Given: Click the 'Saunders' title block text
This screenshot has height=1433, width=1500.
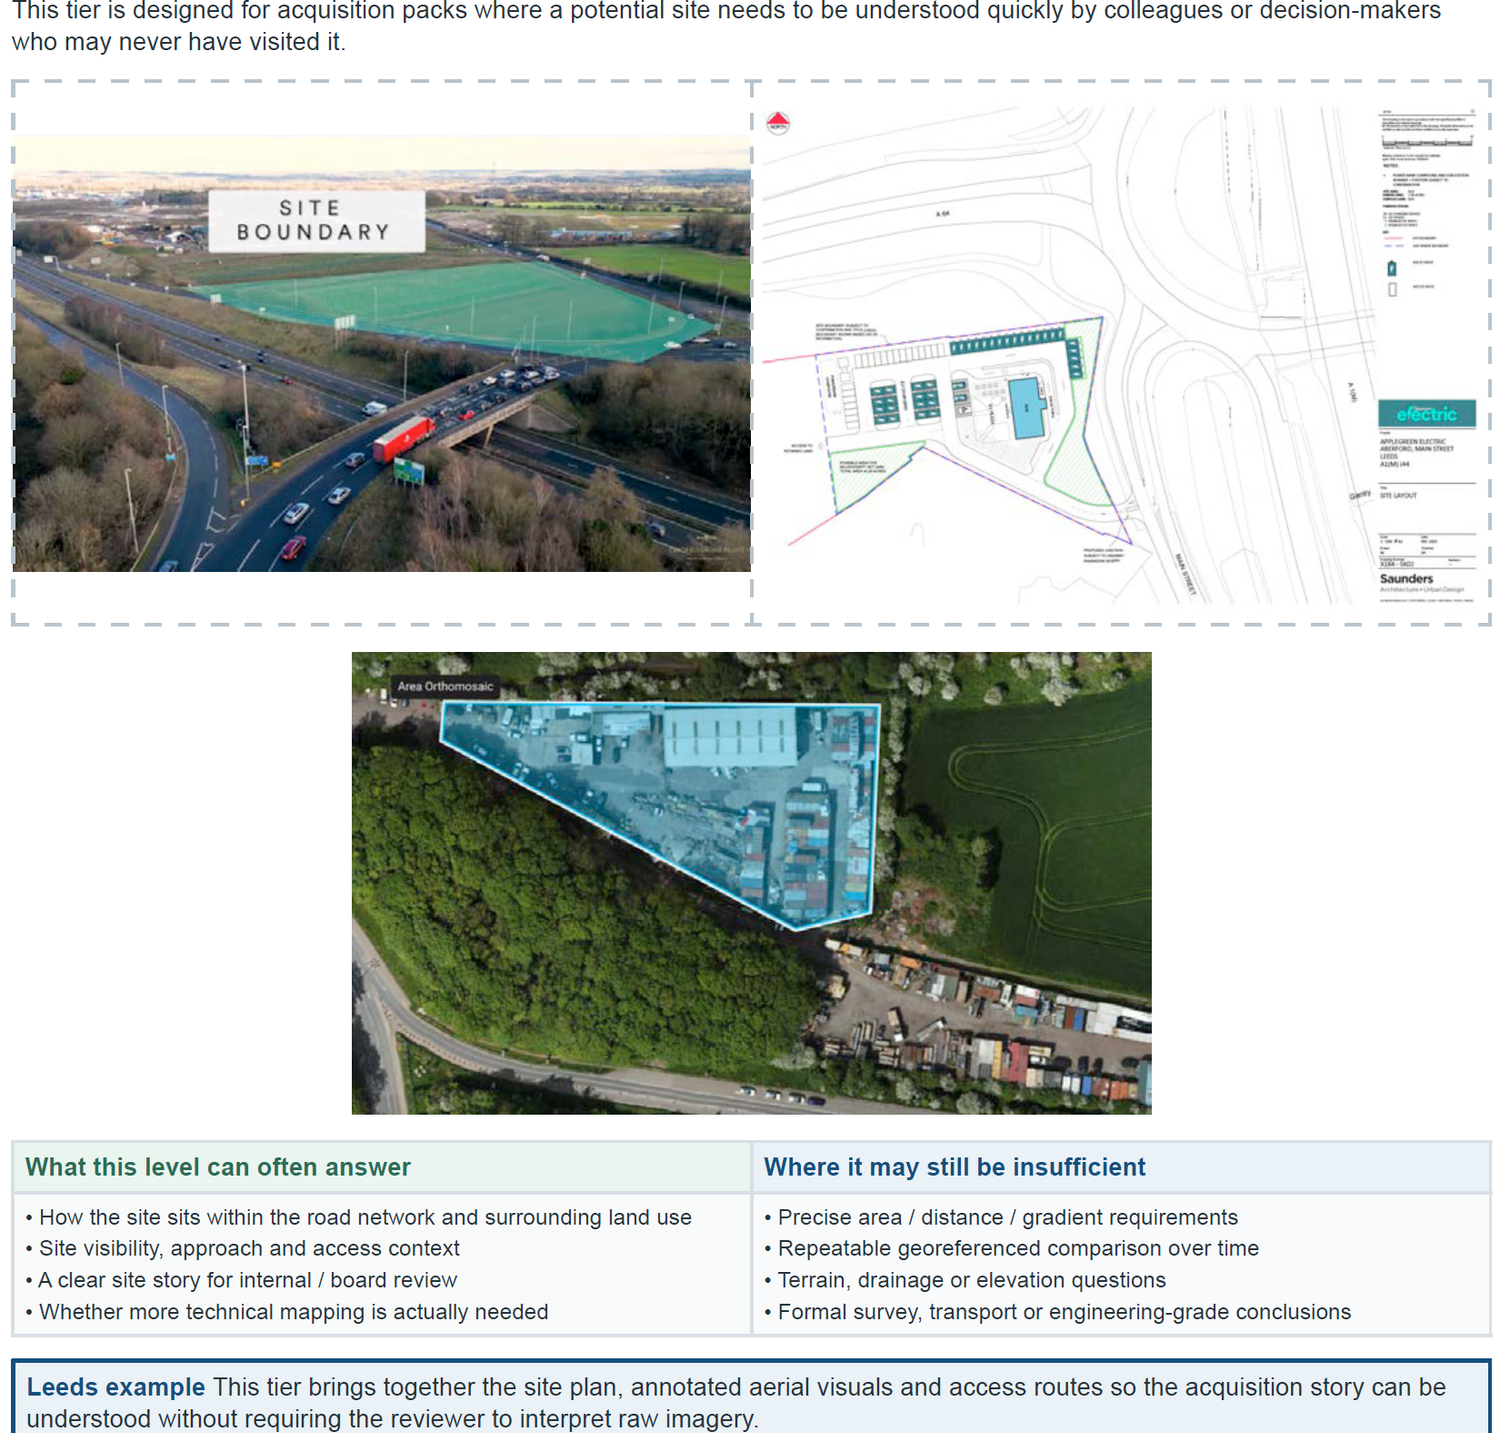Looking at the screenshot, I should (1406, 579).
